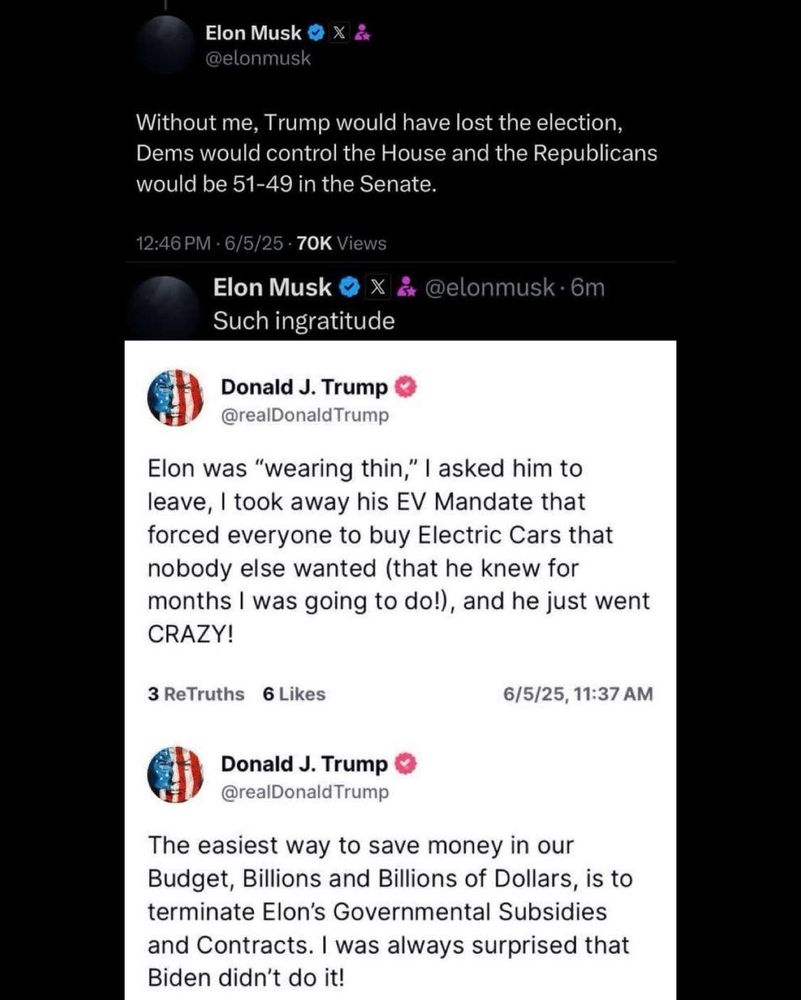Viewport: 801px width, 1000px height.
Task: Open Trump's flag avatar on the Subsidies post
Action: (175, 775)
